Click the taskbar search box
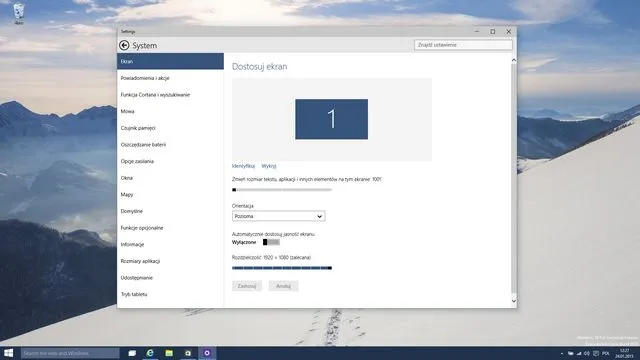 [70, 353]
